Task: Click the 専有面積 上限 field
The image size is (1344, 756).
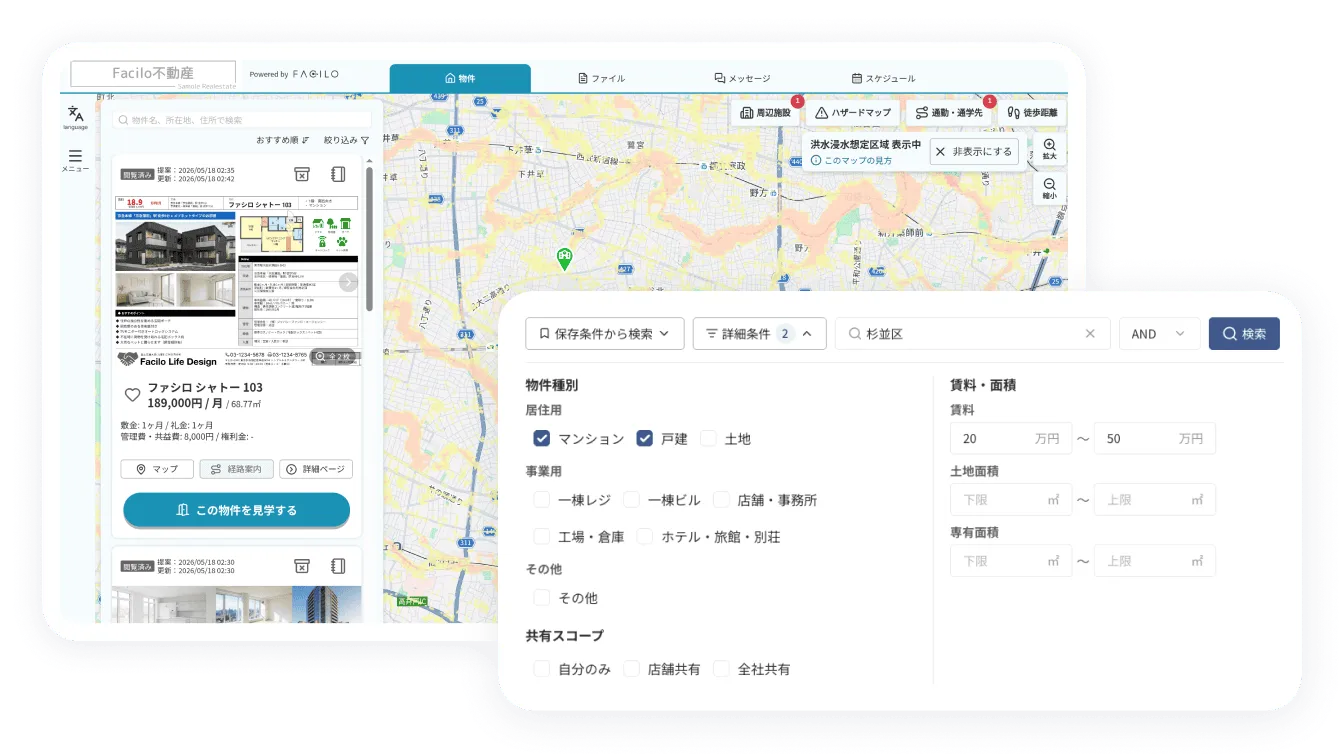Action: point(1155,561)
